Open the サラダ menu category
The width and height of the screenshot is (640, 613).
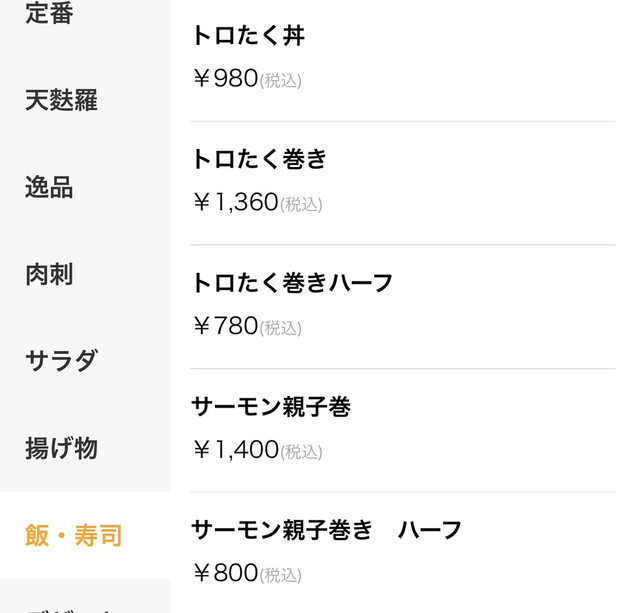pyautogui.click(x=61, y=360)
